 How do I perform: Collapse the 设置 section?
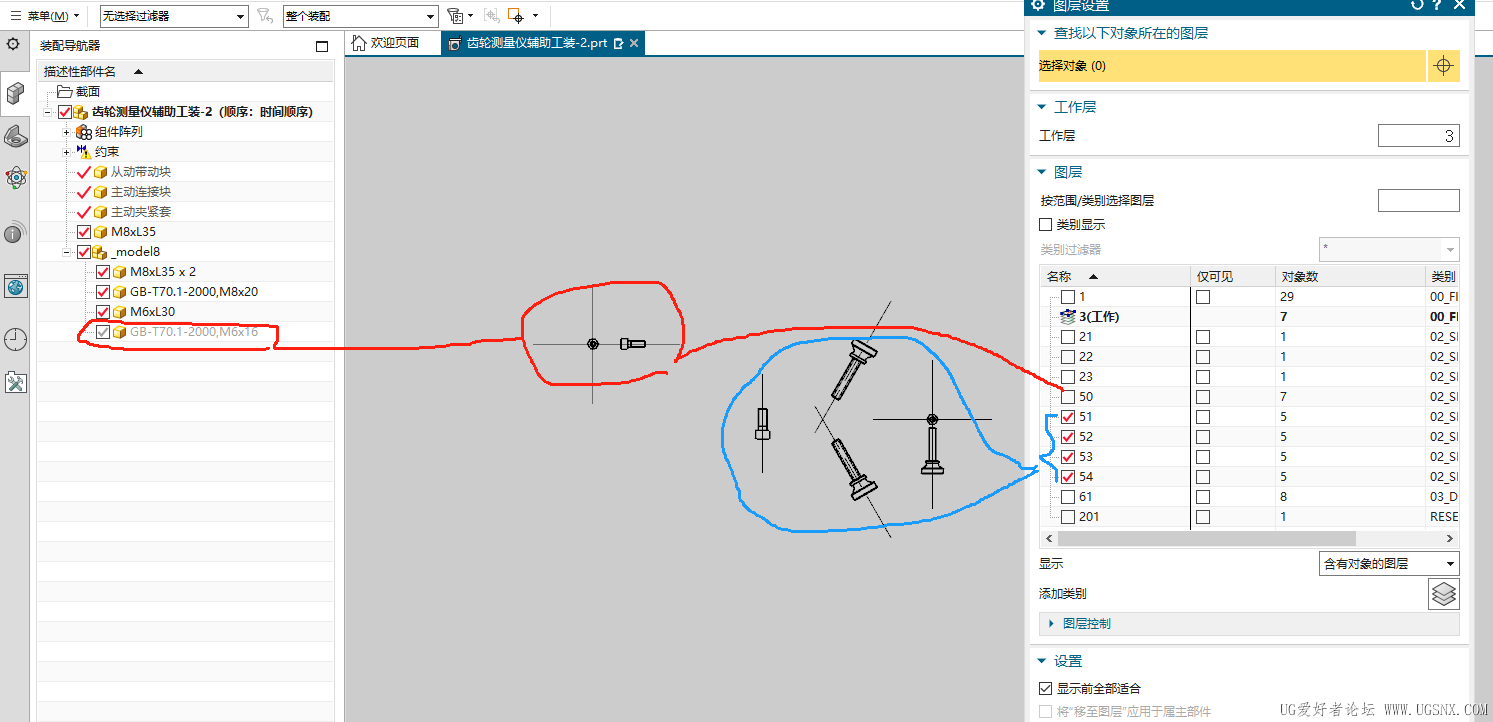(x=1042, y=661)
